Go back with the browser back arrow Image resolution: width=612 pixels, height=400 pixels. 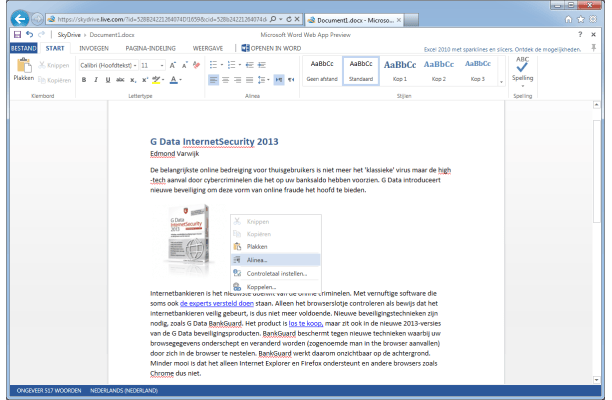[20, 19]
